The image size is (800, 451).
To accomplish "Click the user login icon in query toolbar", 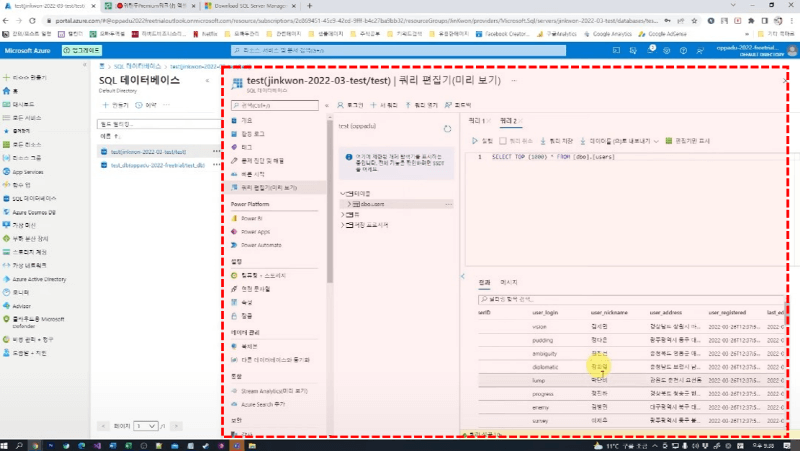I will [340, 105].
